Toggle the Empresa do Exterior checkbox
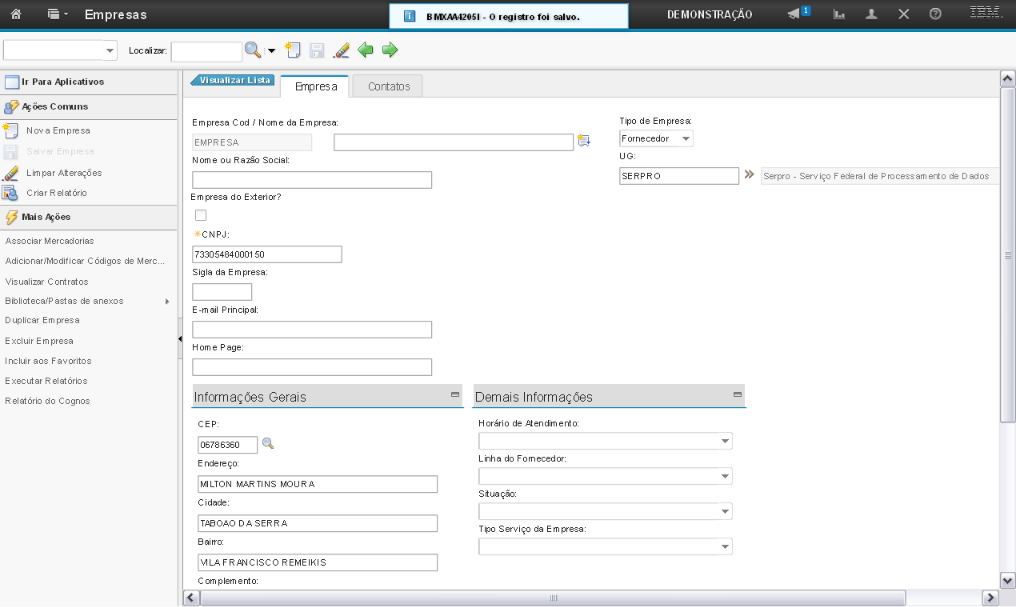The image size is (1016, 607). pyautogui.click(x=200, y=215)
